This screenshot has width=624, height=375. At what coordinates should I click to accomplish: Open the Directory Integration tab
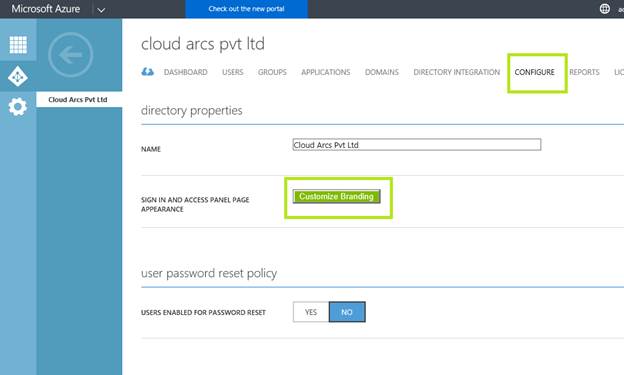[456, 72]
